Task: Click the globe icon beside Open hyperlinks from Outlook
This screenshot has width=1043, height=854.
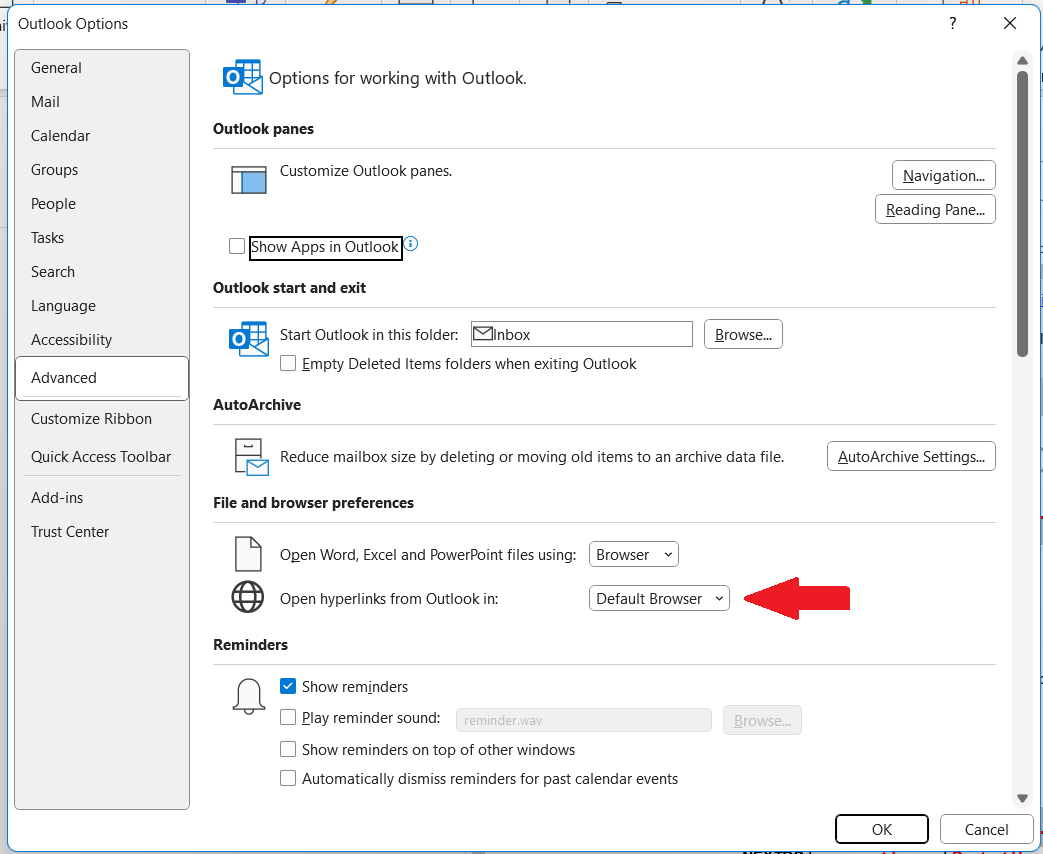Action: tap(247, 597)
